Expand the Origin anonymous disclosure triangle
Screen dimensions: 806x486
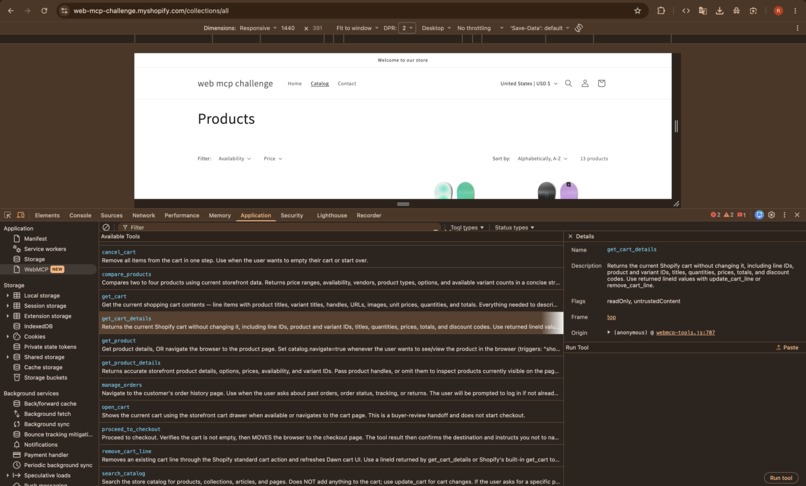tap(609, 332)
